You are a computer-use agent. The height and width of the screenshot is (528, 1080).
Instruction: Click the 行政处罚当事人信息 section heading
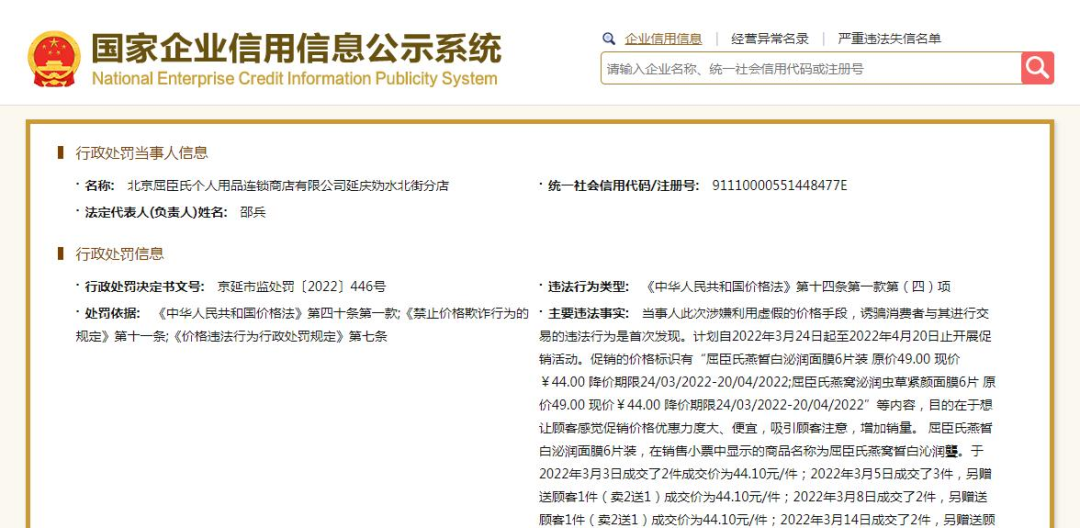click(x=142, y=153)
